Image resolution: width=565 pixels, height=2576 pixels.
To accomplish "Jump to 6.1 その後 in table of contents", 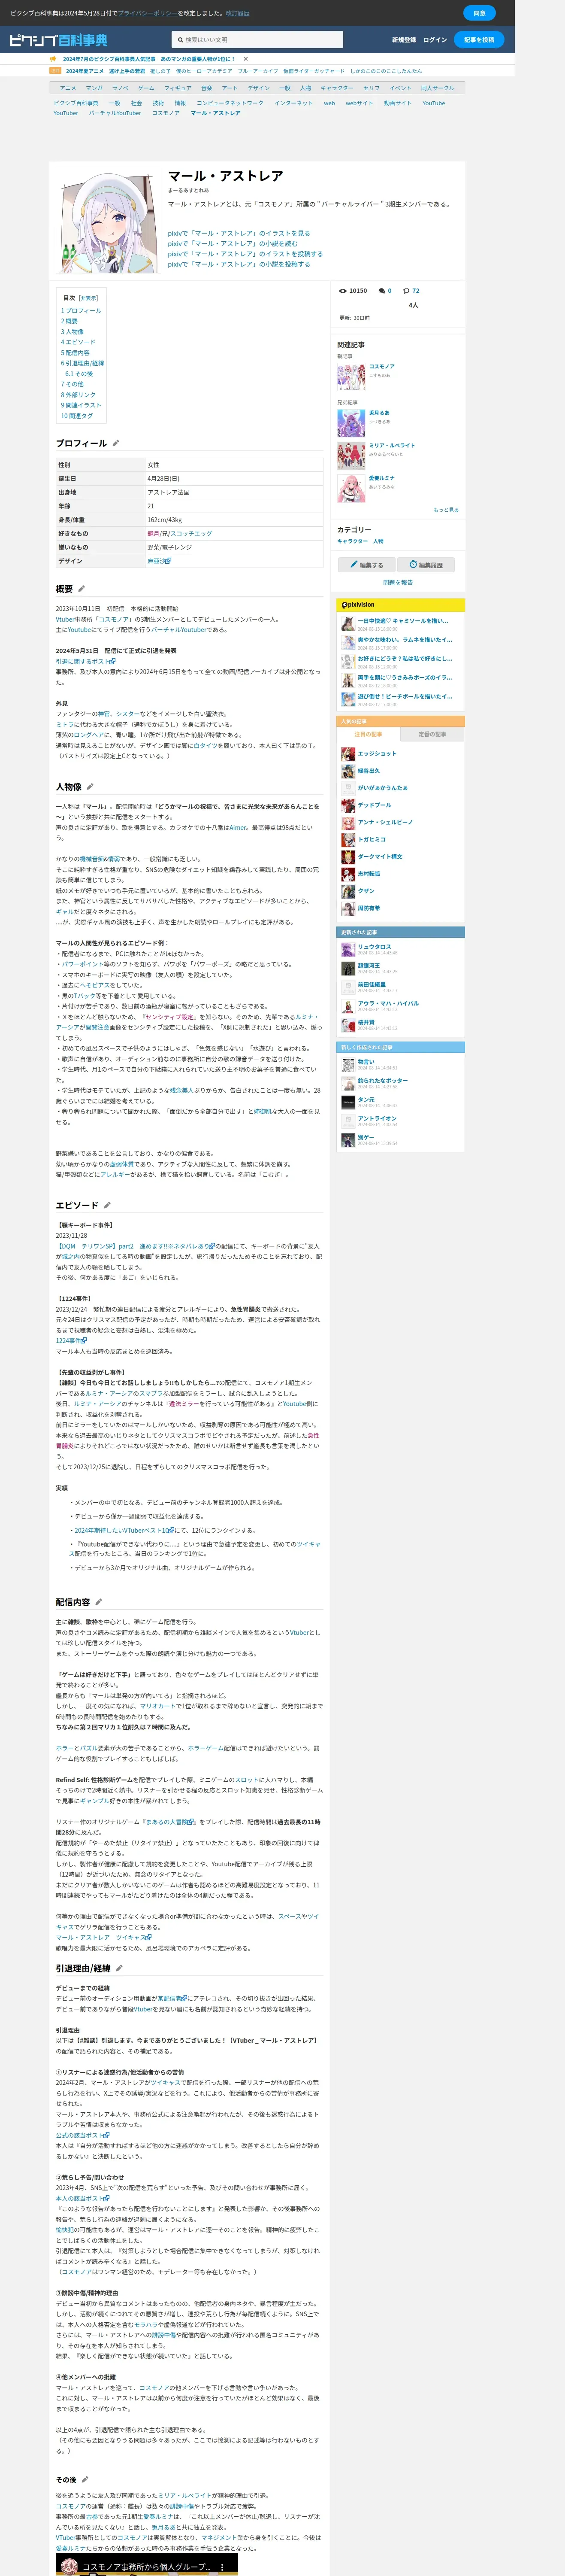I will [79, 374].
